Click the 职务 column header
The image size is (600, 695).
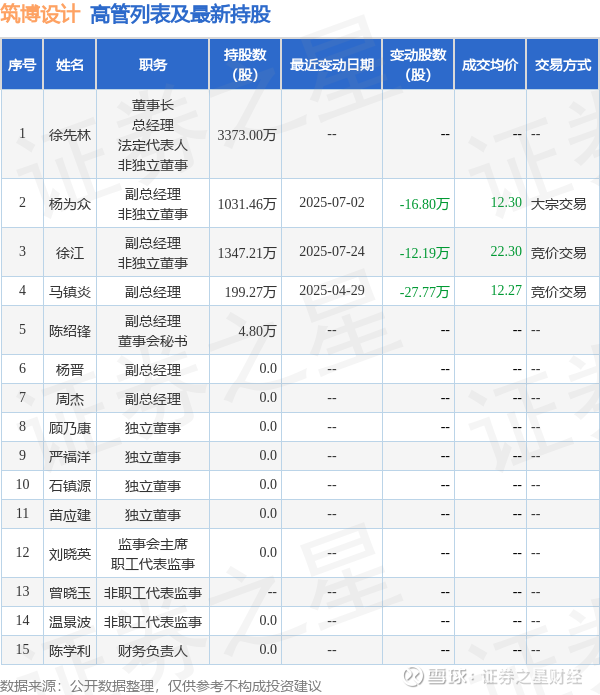point(153,65)
